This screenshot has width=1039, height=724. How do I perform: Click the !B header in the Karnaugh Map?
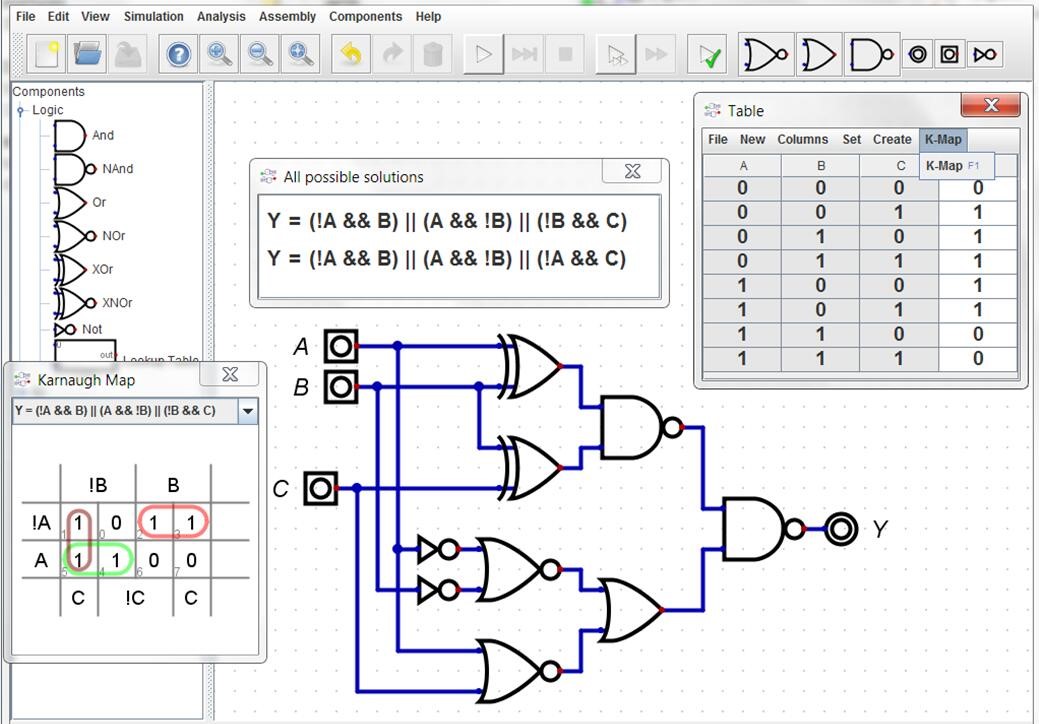point(98,486)
